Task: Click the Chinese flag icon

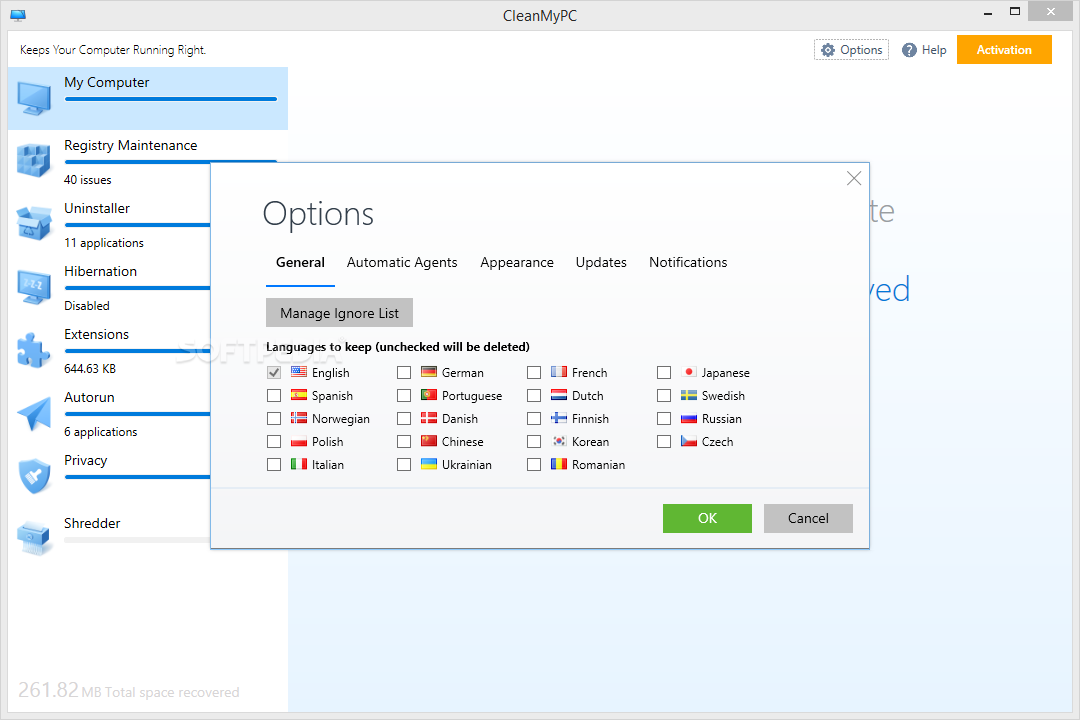Action: 429,441
